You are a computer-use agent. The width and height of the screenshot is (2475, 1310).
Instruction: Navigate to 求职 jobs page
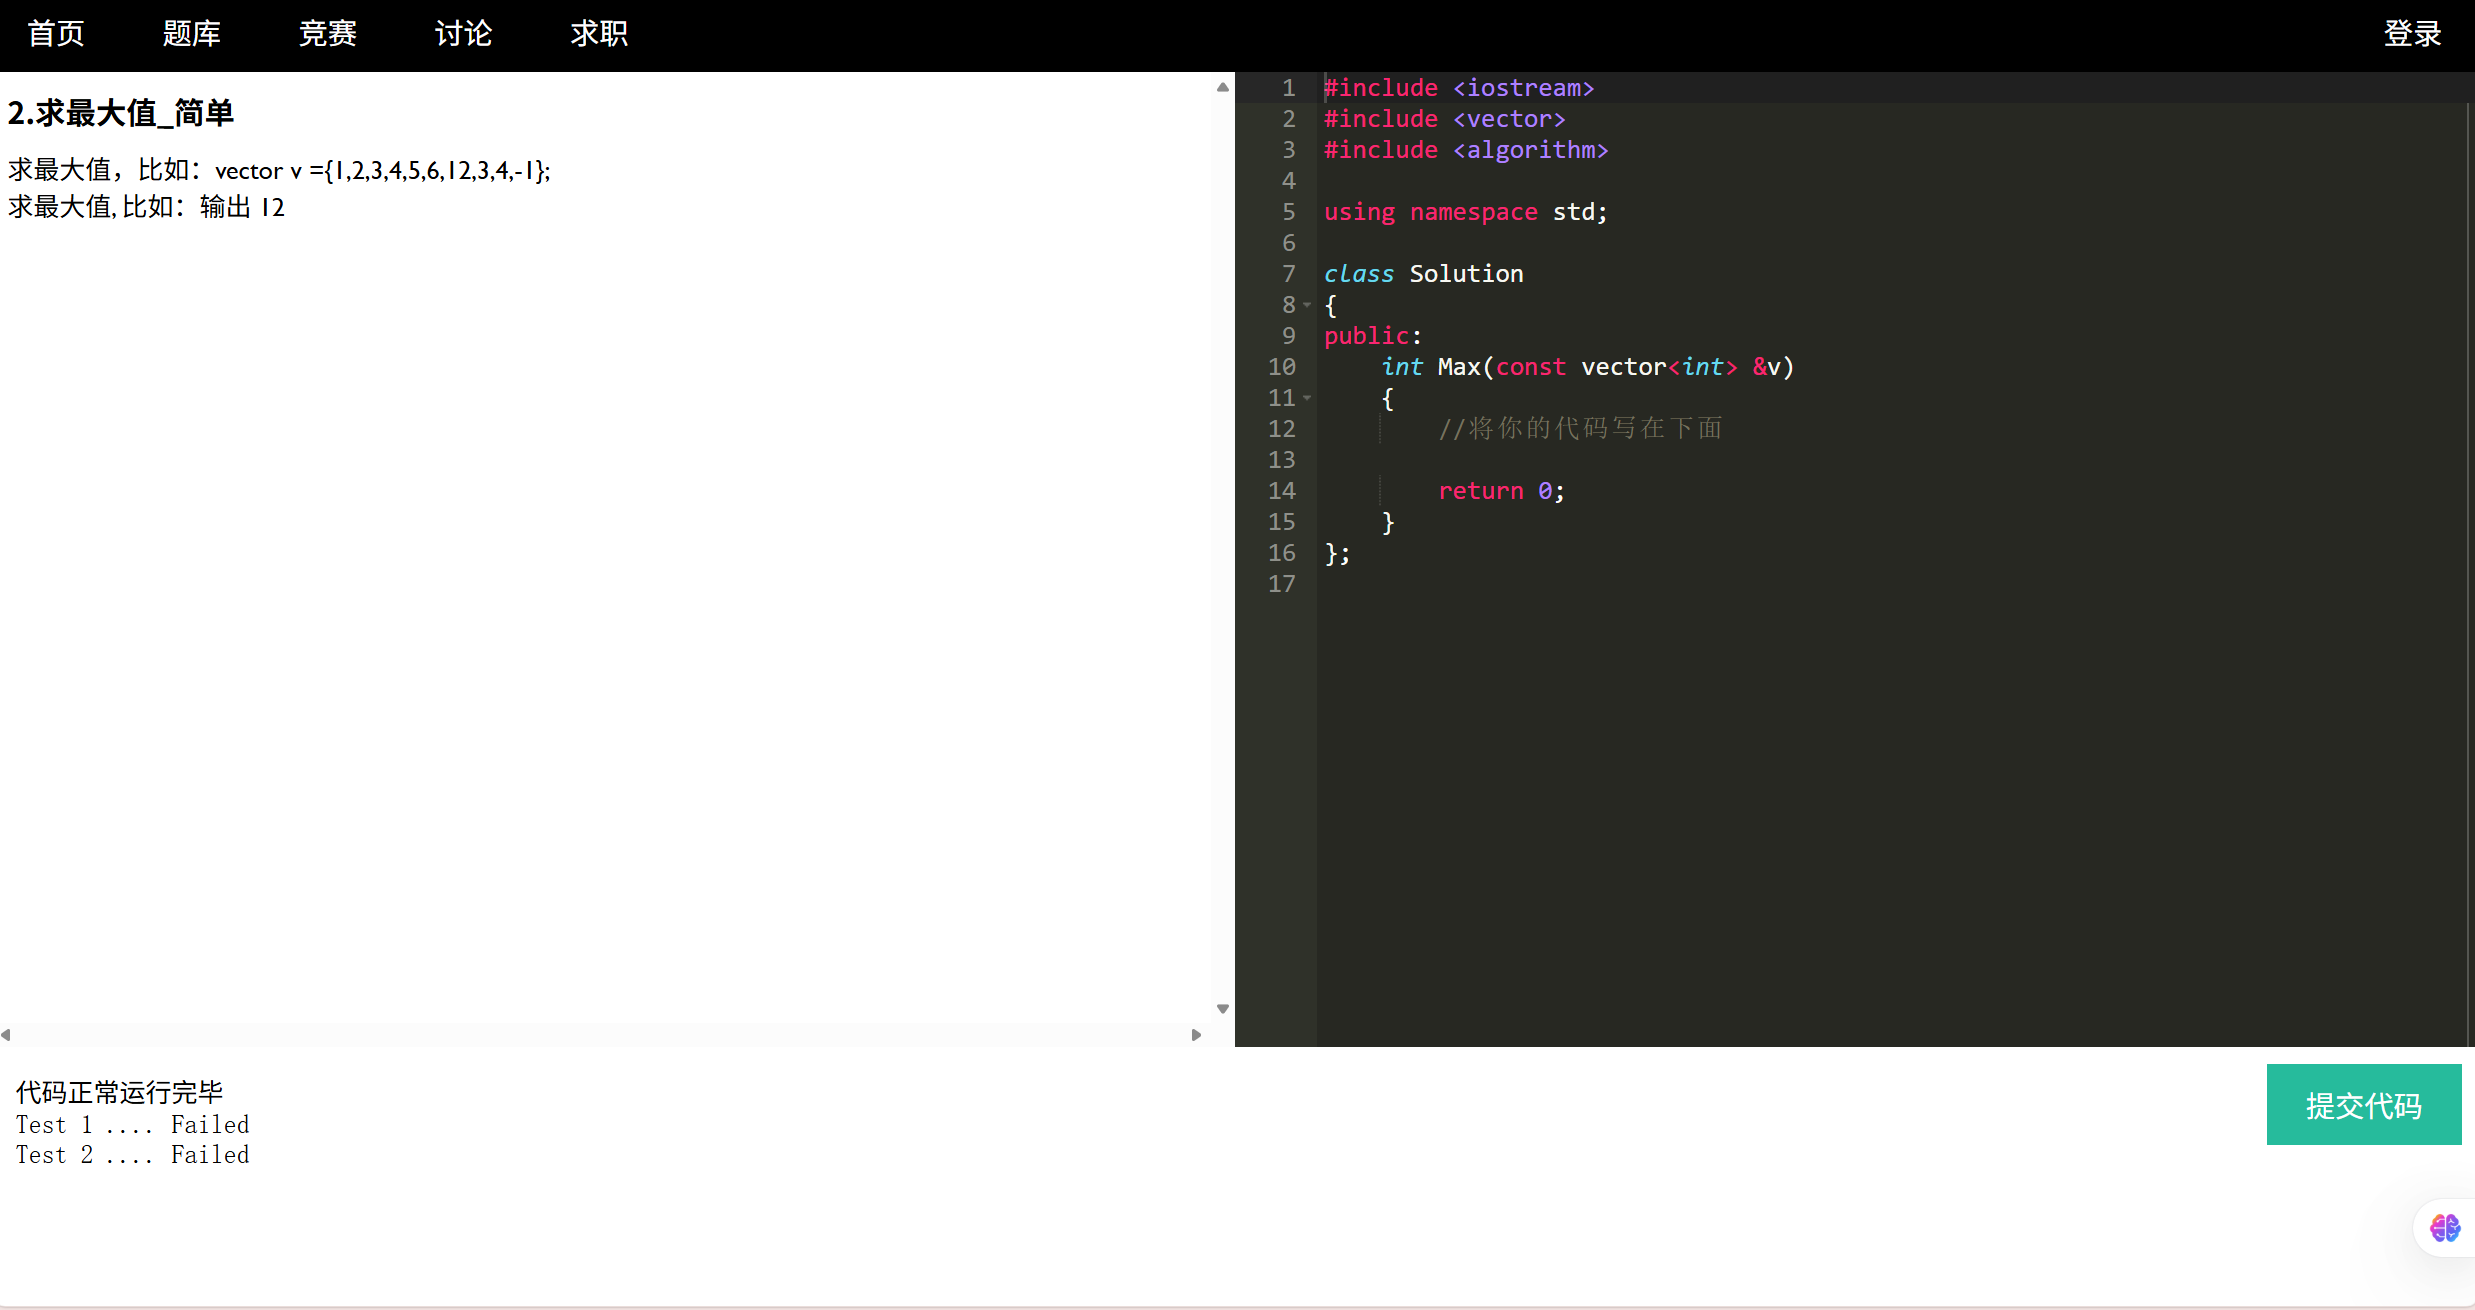[x=599, y=34]
